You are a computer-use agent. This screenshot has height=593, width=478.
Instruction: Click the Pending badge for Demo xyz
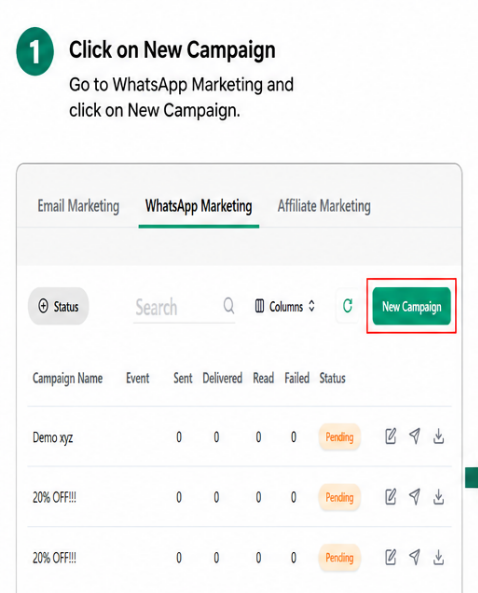coord(340,437)
